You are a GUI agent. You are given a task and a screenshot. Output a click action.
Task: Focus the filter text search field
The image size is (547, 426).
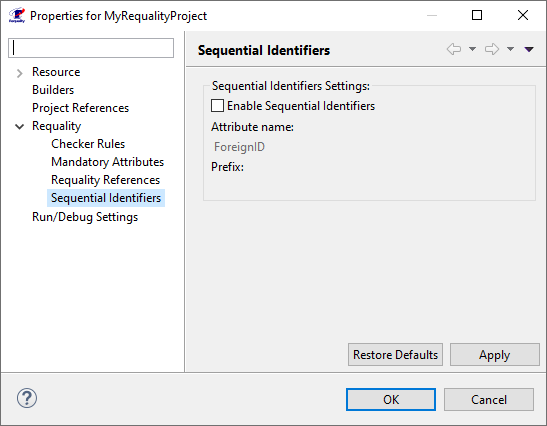91,48
